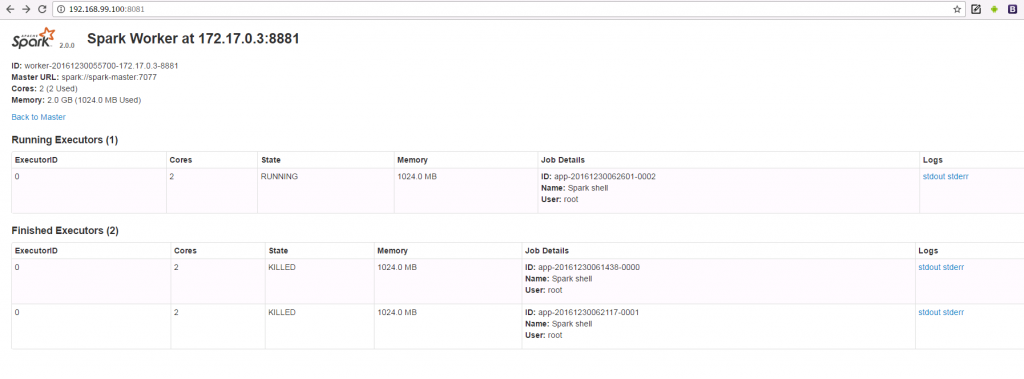The width and height of the screenshot is (1024, 379).
Task: Click the Running Executors (1) heading
Action: coord(65,140)
